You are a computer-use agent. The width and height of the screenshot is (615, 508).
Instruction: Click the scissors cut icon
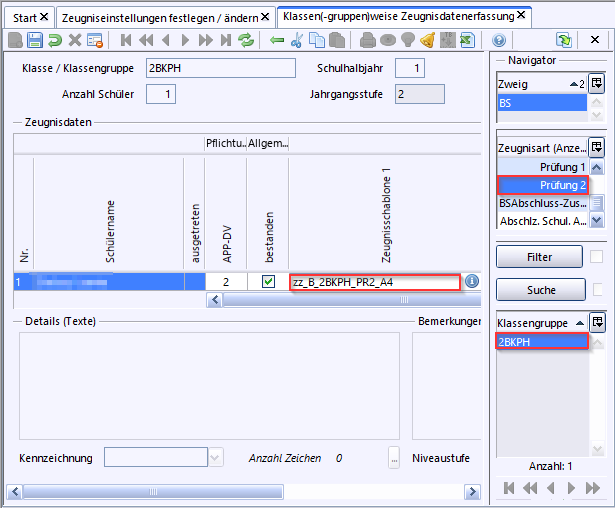point(296,40)
